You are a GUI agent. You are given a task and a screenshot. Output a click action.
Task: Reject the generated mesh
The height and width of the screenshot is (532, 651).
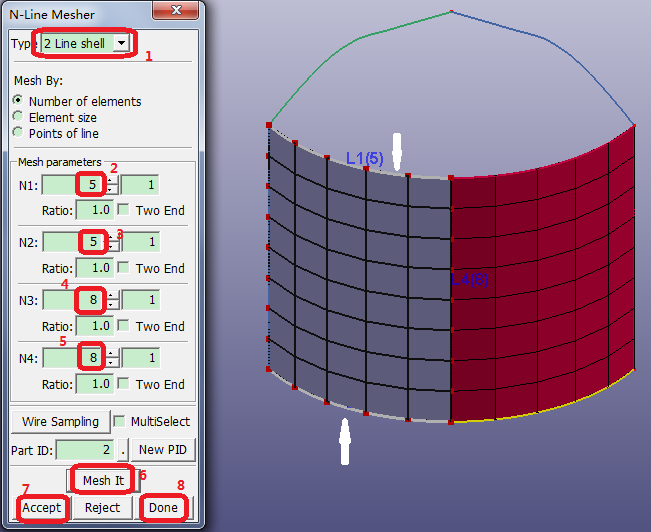point(102,508)
